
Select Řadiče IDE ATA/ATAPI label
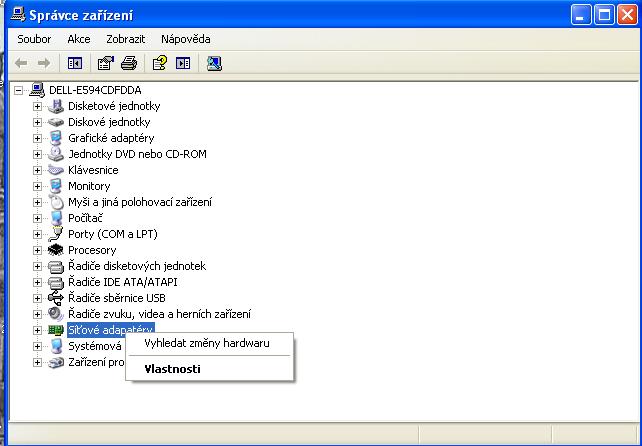[x=123, y=282]
